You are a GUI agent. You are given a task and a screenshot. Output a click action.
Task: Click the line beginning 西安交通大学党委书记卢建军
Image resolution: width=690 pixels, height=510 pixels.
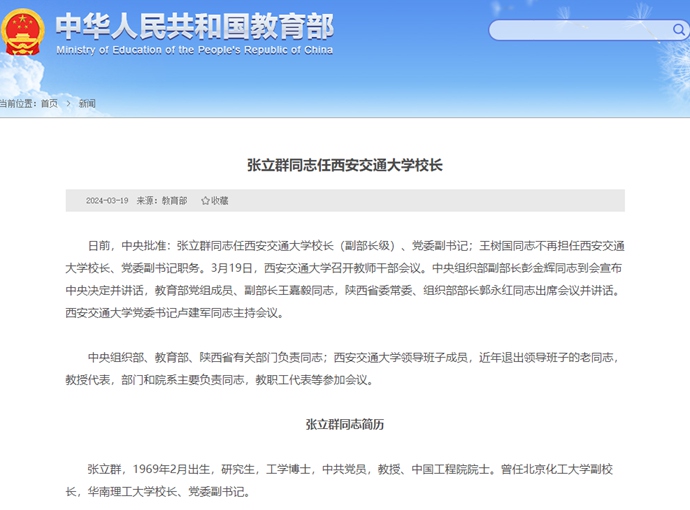(175, 312)
